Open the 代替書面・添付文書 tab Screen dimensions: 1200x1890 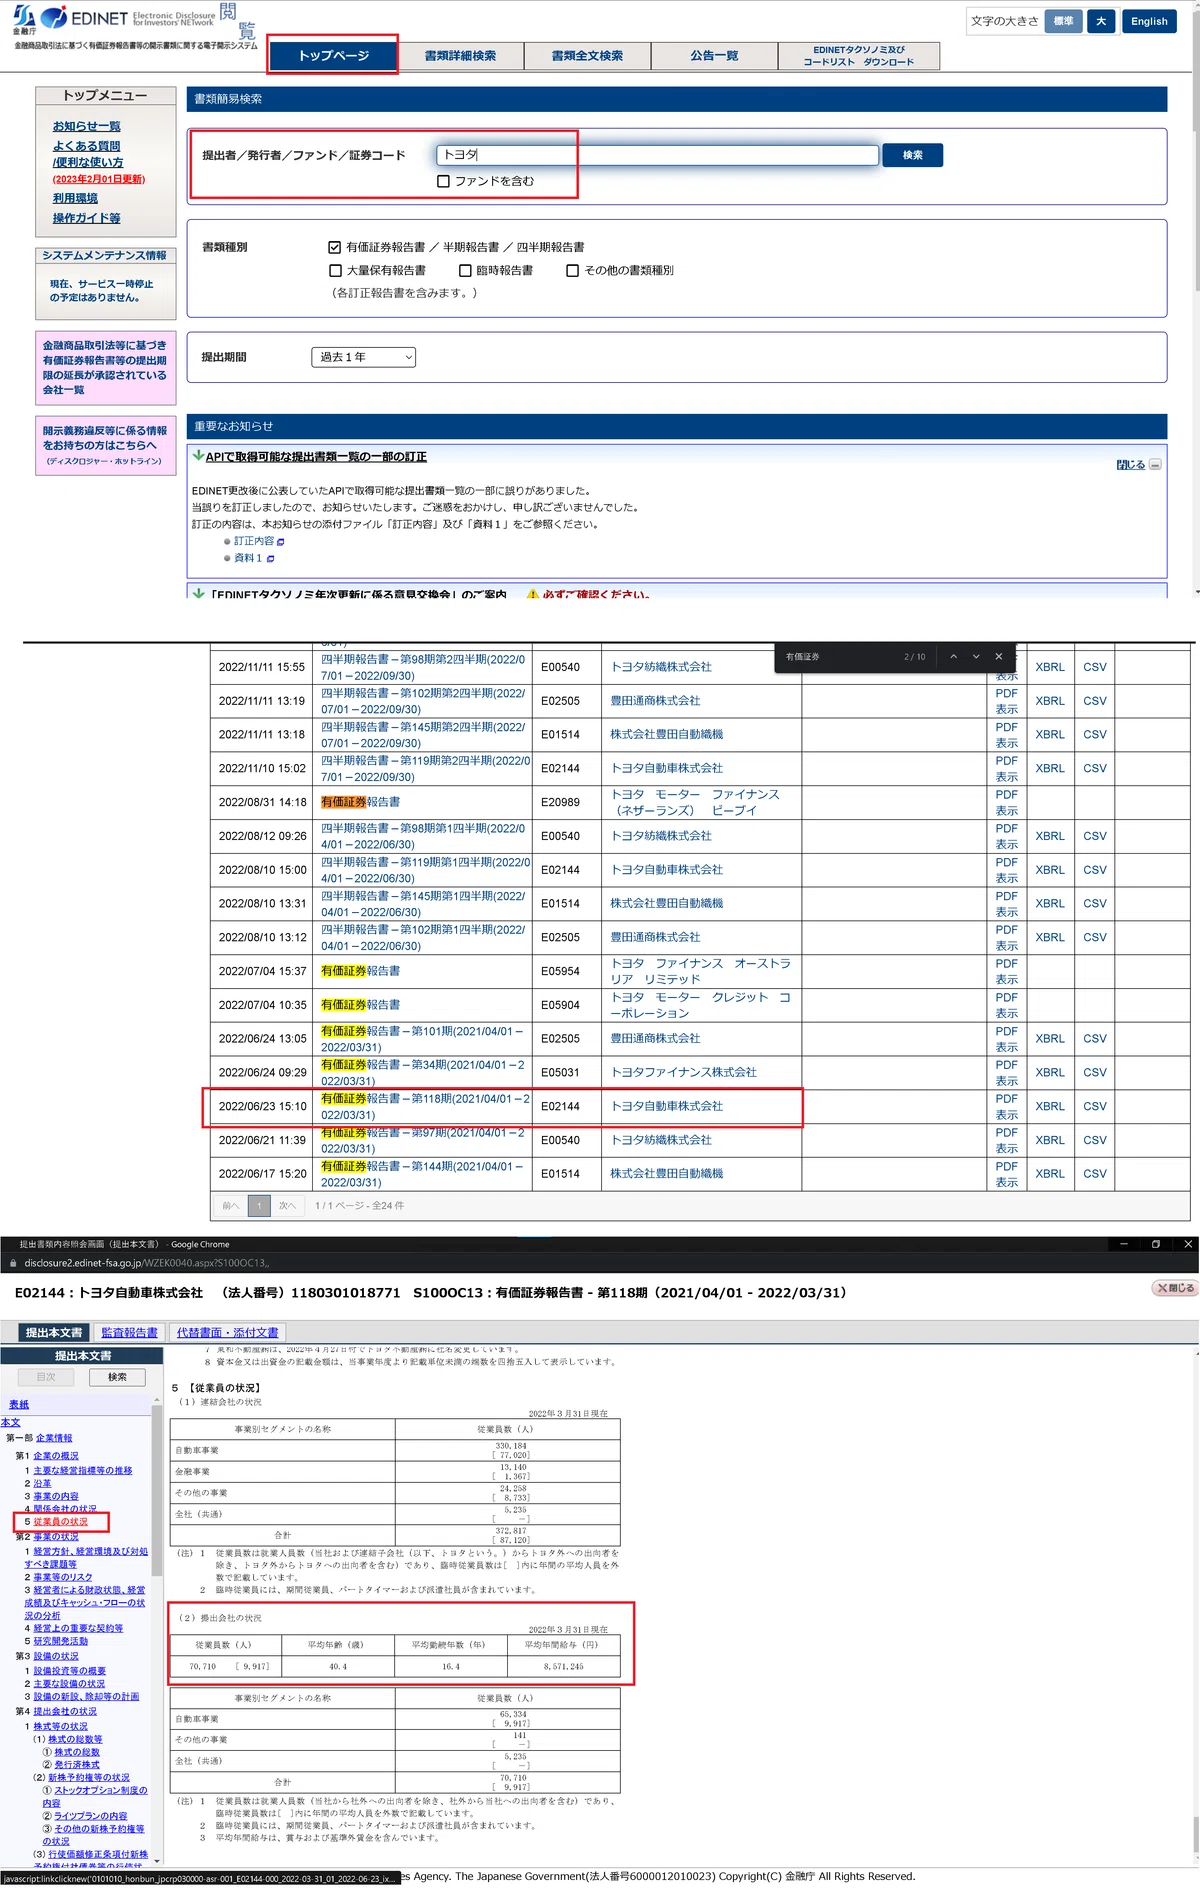pyautogui.click(x=228, y=1332)
